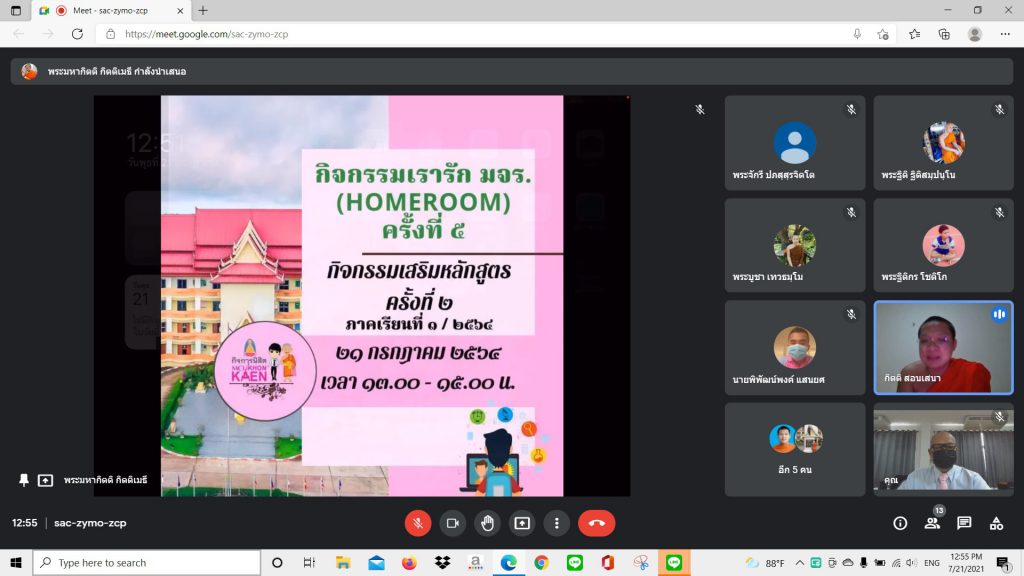Open File Explorer from the taskbar
Viewport: 1024px width, 576px height.
[x=343, y=562]
